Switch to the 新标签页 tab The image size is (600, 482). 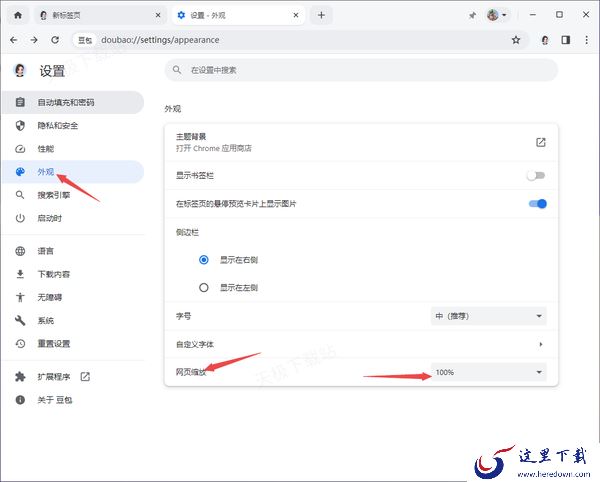100,15
